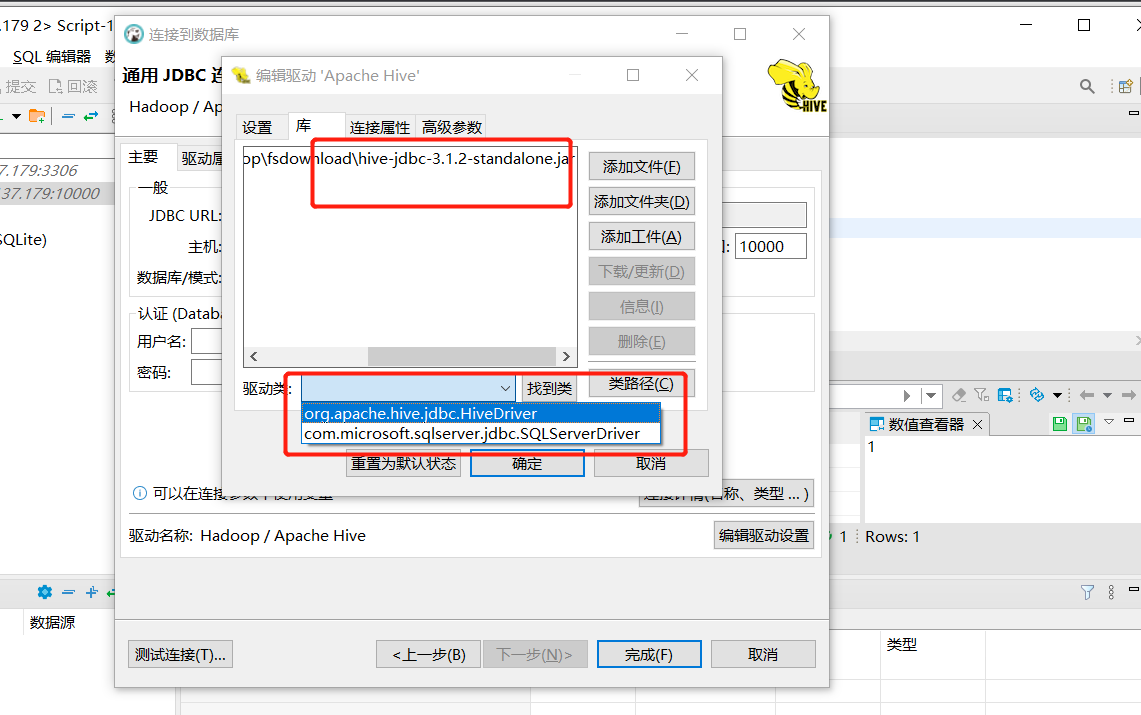Click 编辑驱动设置 button
This screenshot has height=715, width=1141.
(x=764, y=535)
